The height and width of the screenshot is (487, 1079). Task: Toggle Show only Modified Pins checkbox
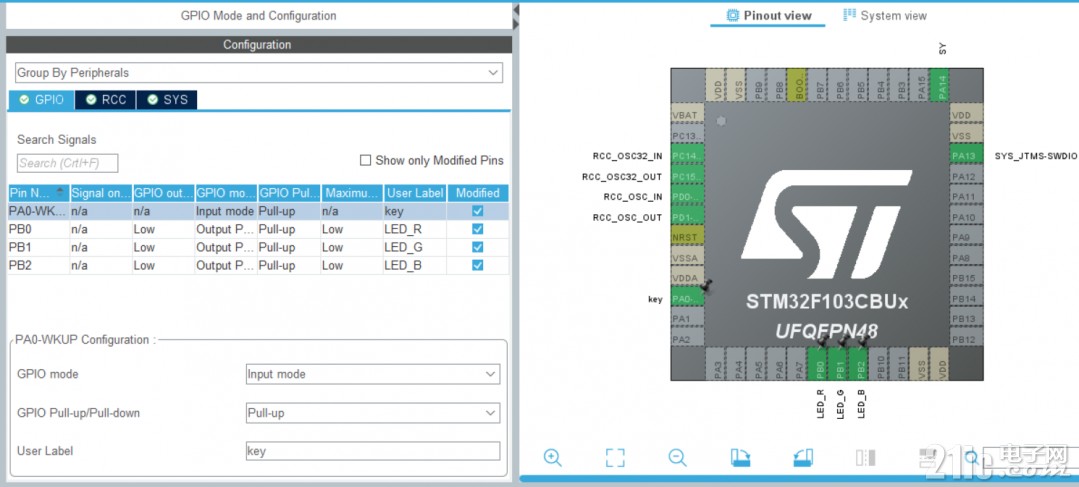click(x=365, y=160)
